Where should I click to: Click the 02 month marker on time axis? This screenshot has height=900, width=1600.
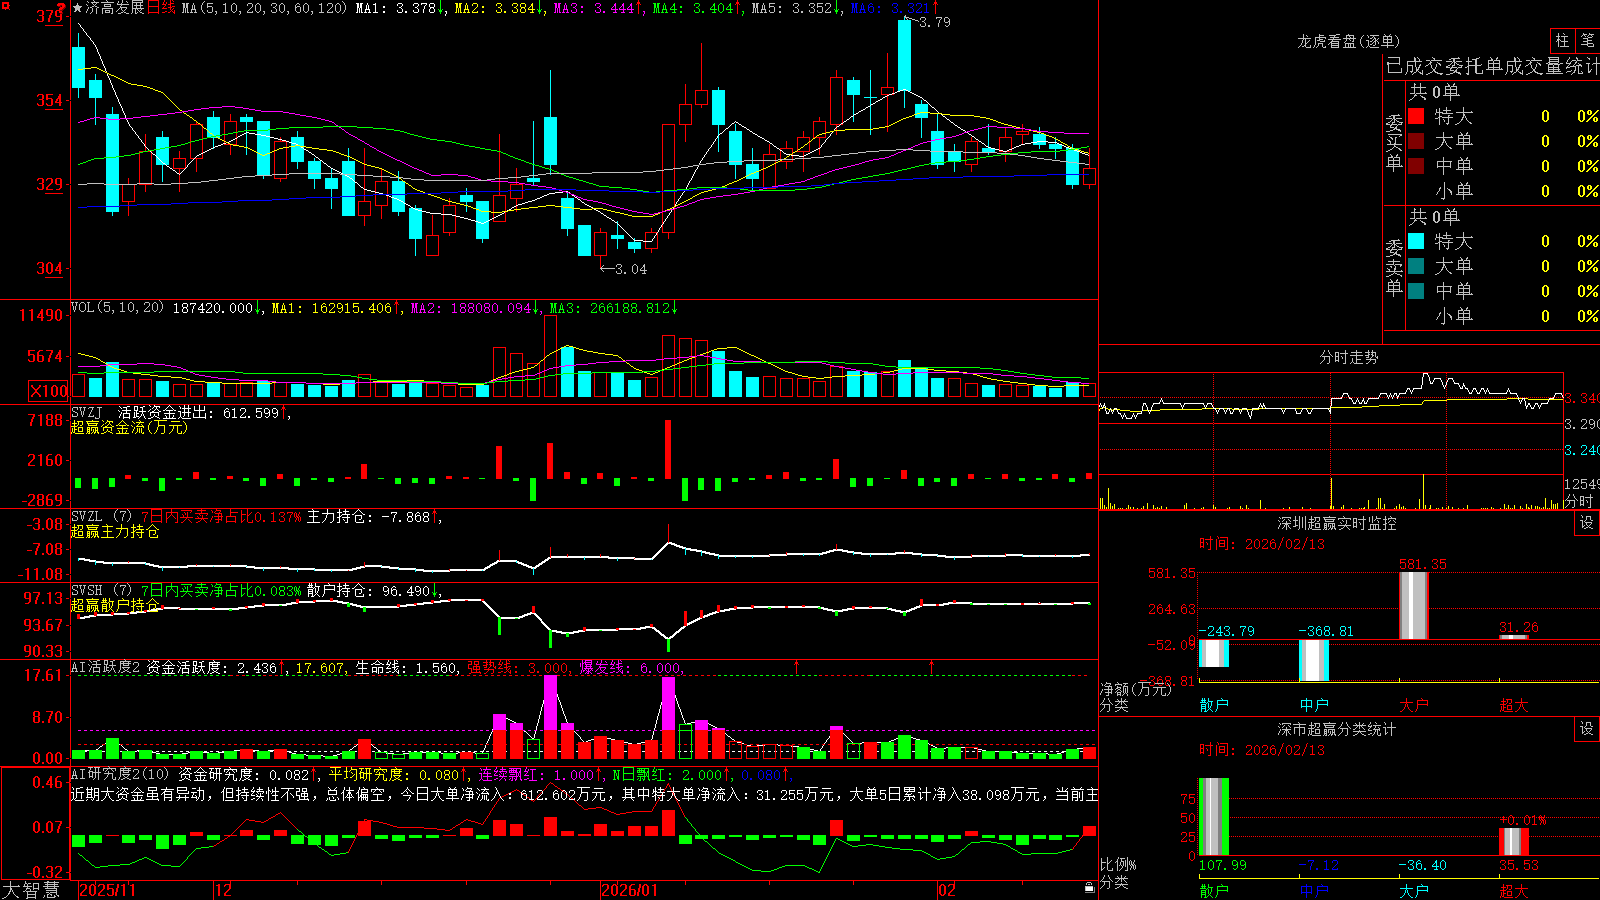[948, 890]
